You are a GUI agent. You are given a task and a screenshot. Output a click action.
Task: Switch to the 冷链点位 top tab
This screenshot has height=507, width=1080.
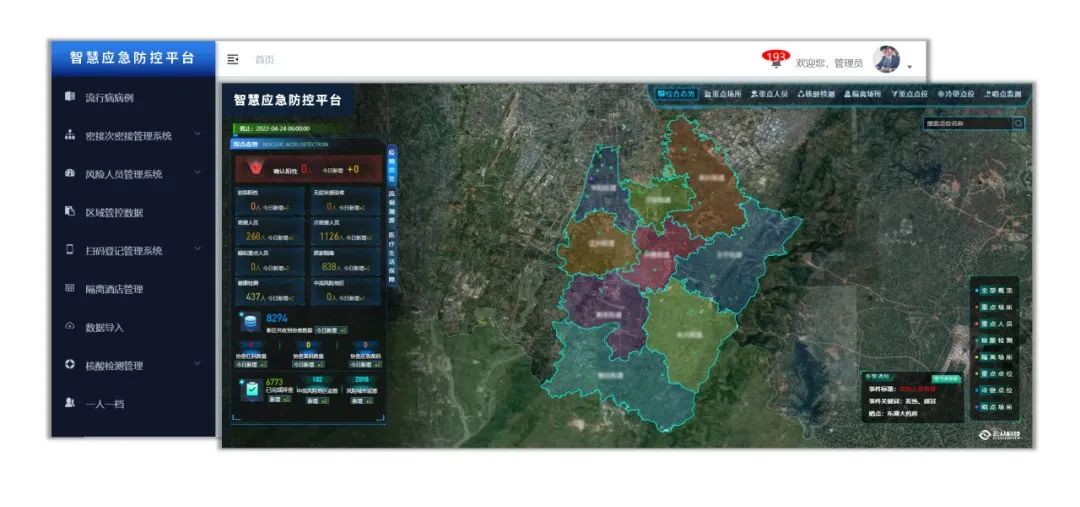956,94
